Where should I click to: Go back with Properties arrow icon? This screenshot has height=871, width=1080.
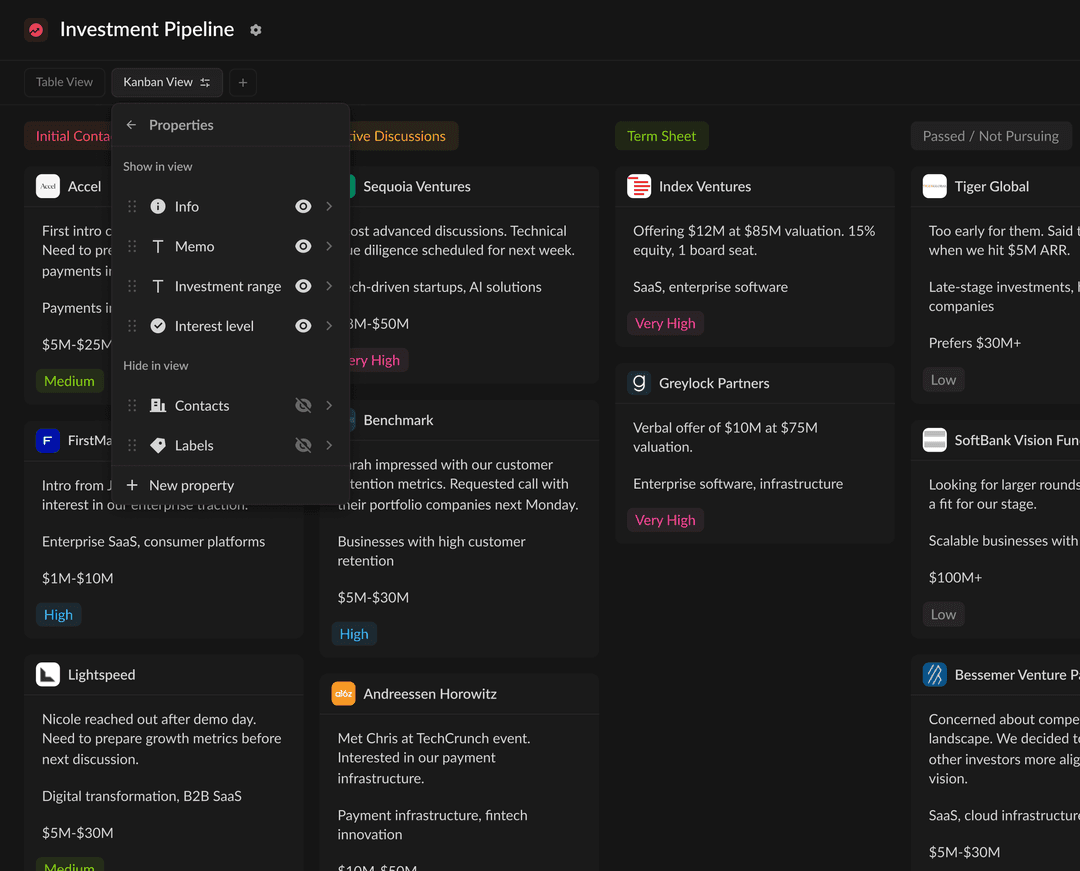(x=131, y=125)
